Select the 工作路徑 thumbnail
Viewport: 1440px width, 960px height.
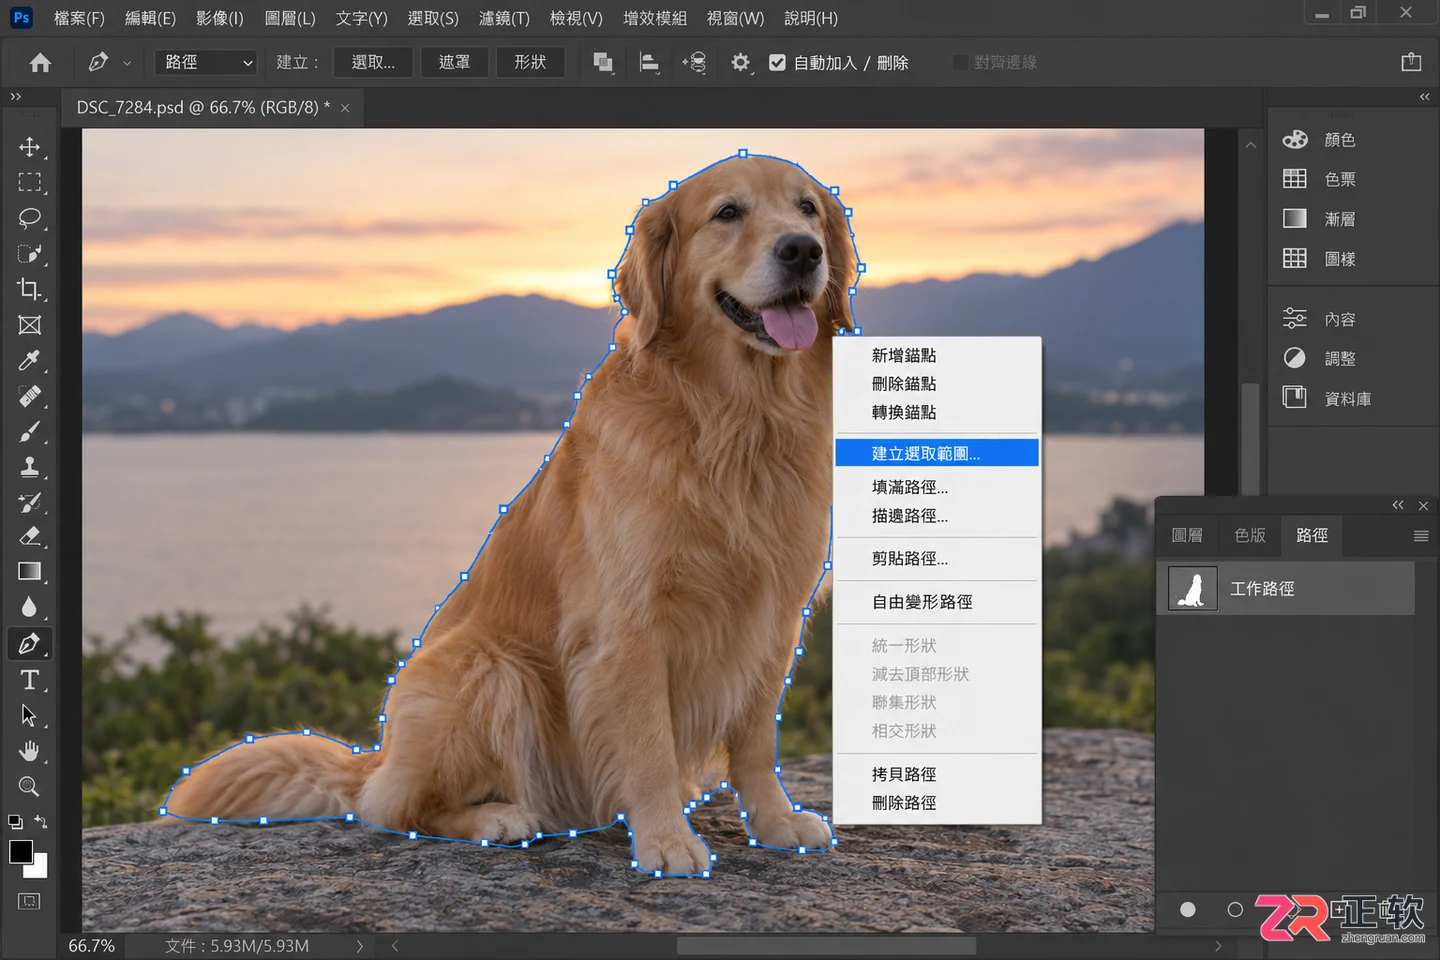(x=1193, y=589)
